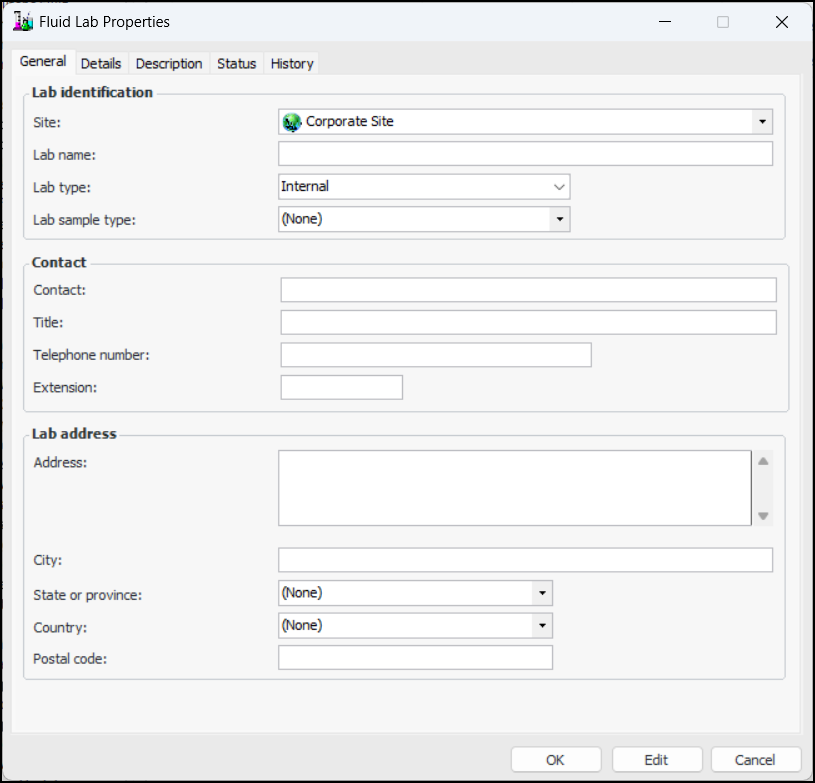The width and height of the screenshot is (815, 783).
Task: Switch to the Details tab
Action: [x=101, y=63]
